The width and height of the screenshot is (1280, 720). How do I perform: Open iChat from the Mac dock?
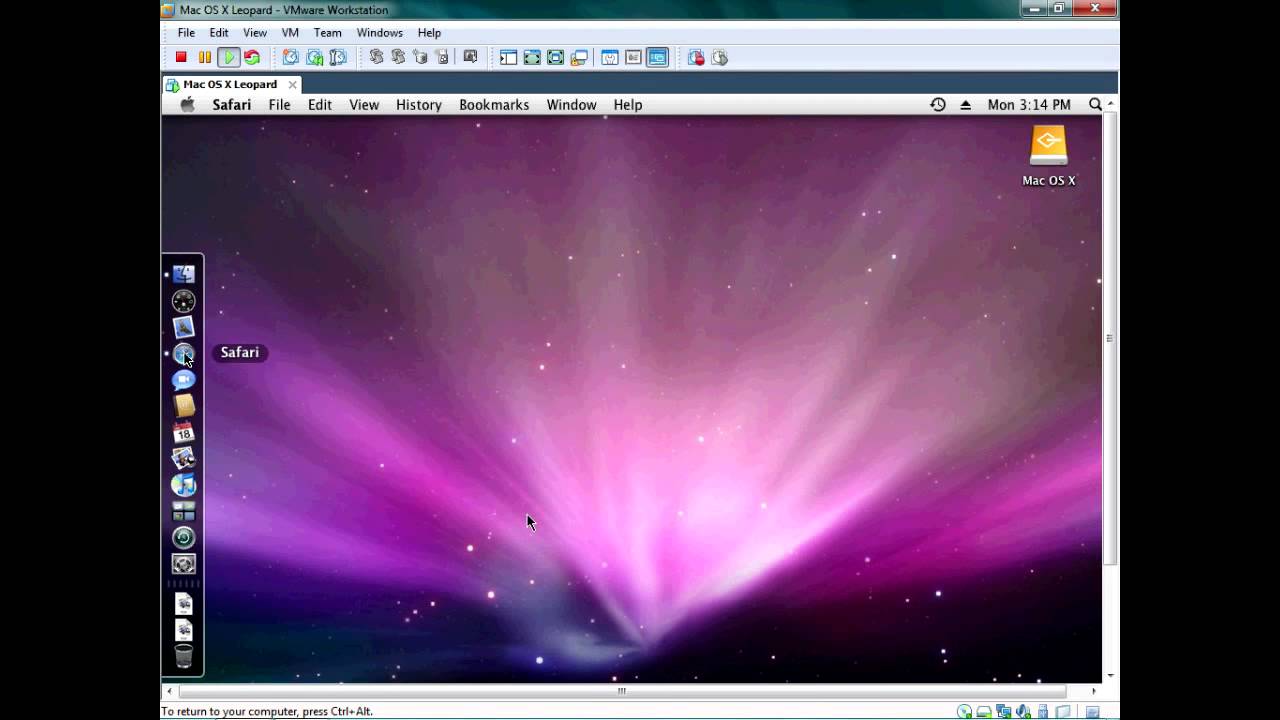click(x=183, y=380)
